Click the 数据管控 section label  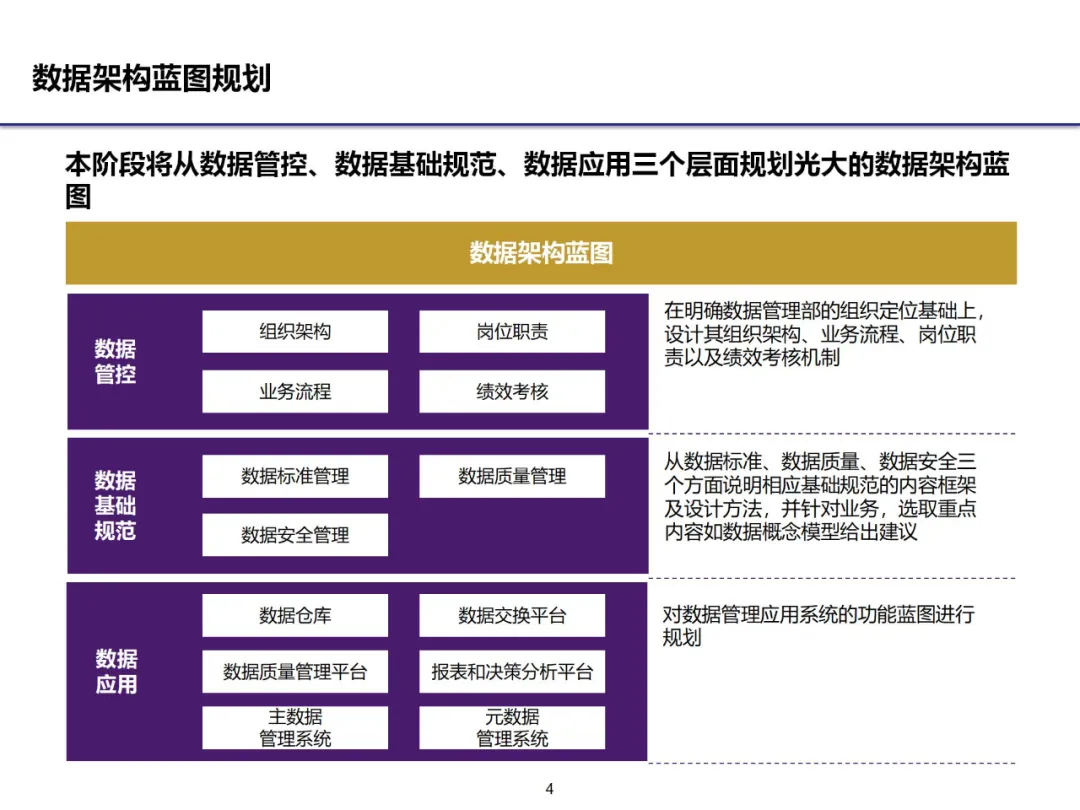tap(115, 362)
